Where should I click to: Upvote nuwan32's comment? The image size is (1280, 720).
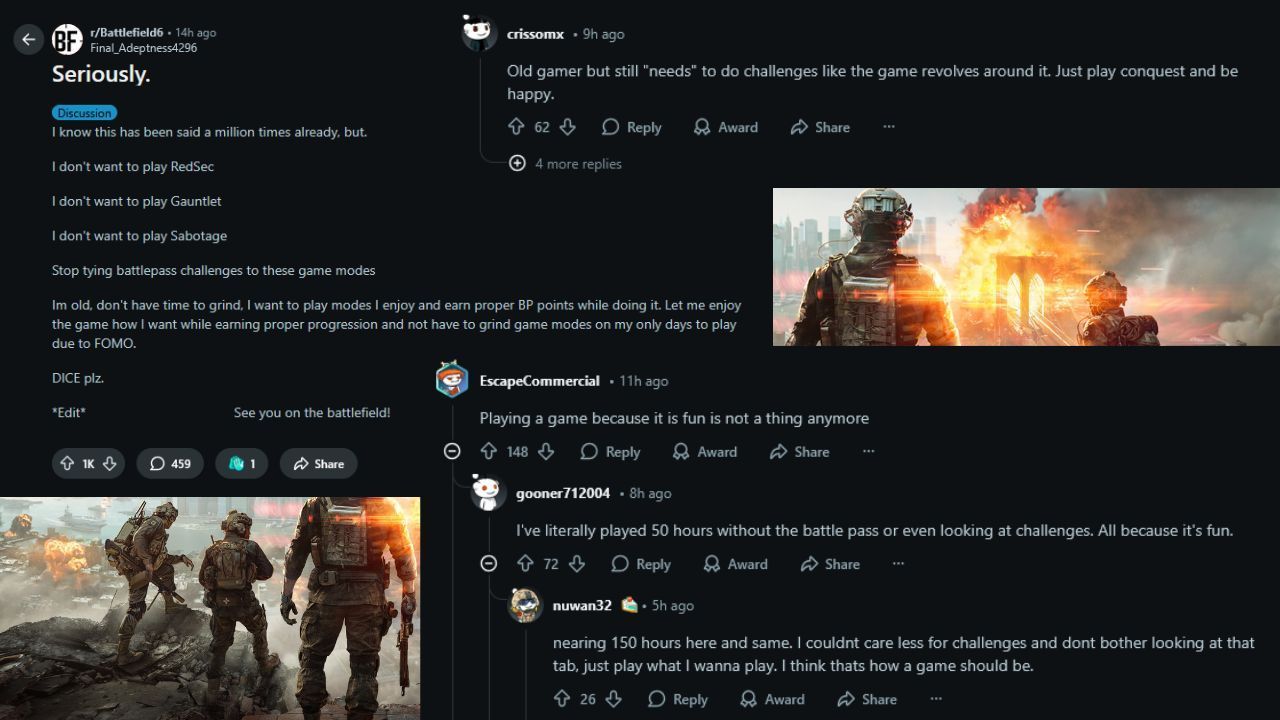(562, 699)
